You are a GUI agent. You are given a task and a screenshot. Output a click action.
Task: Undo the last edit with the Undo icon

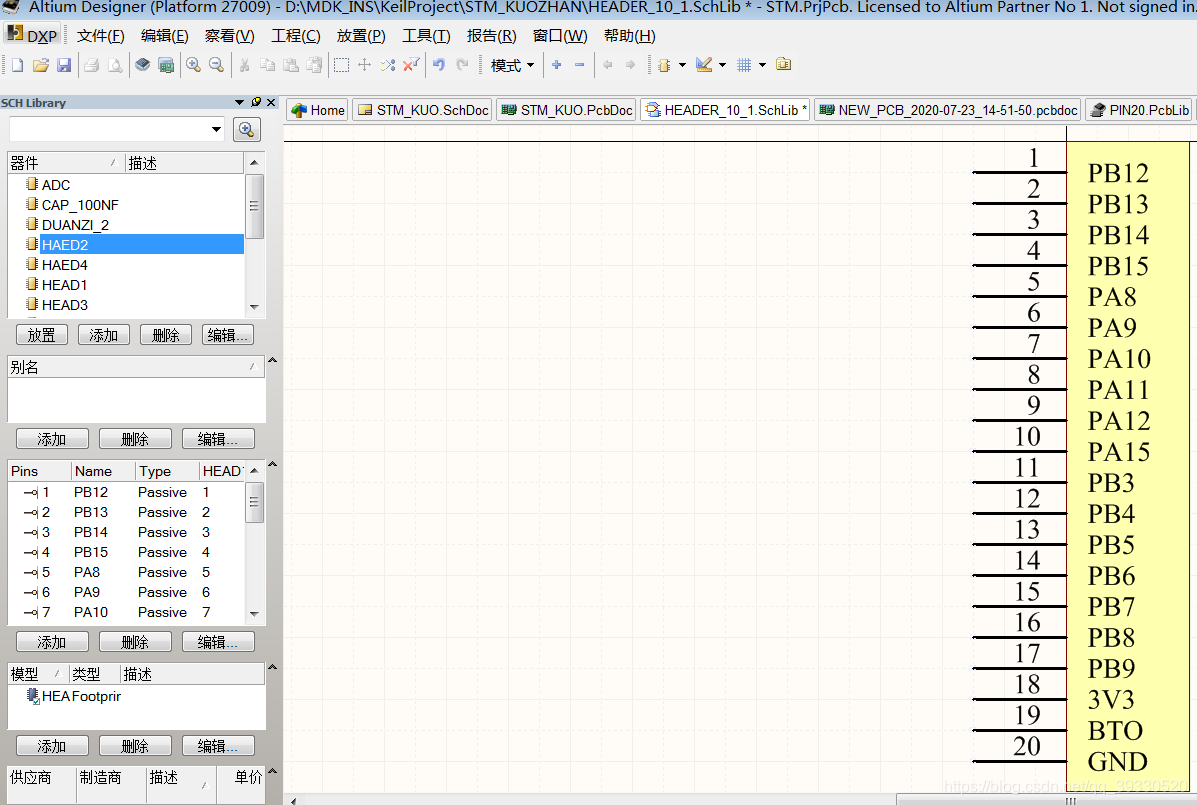[x=438, y=64]
